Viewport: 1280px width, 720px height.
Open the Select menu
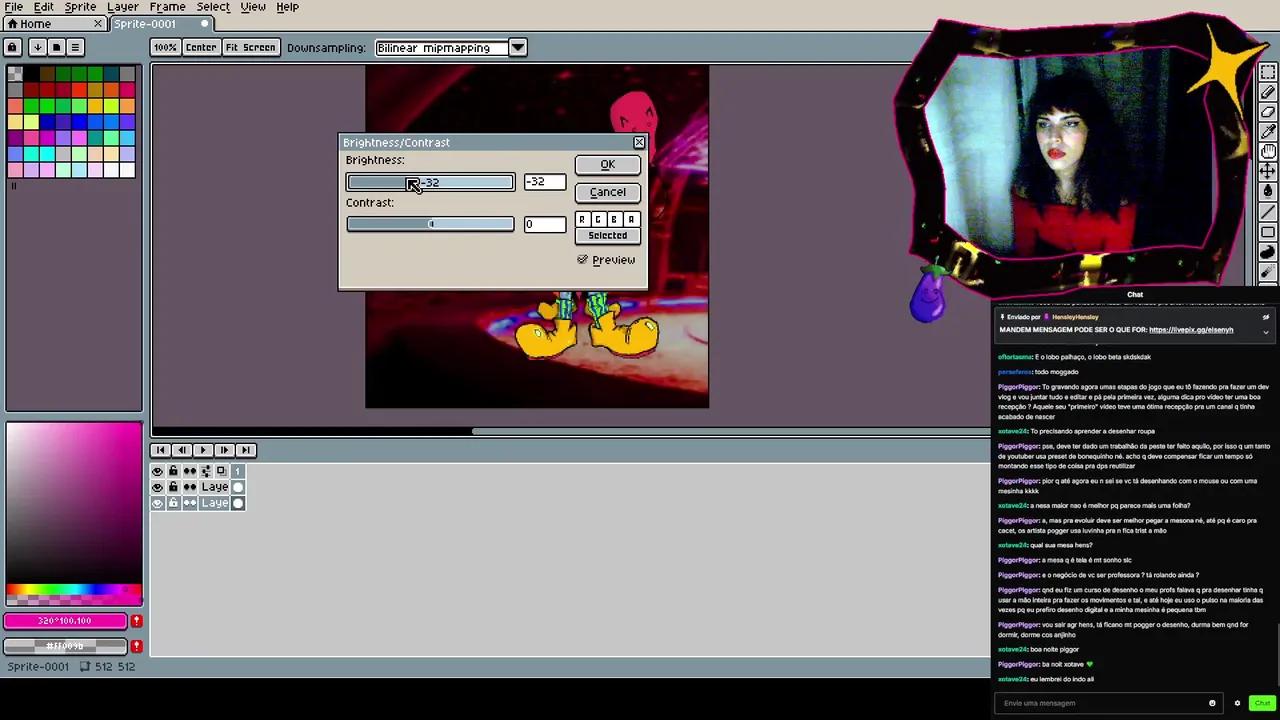213,7
